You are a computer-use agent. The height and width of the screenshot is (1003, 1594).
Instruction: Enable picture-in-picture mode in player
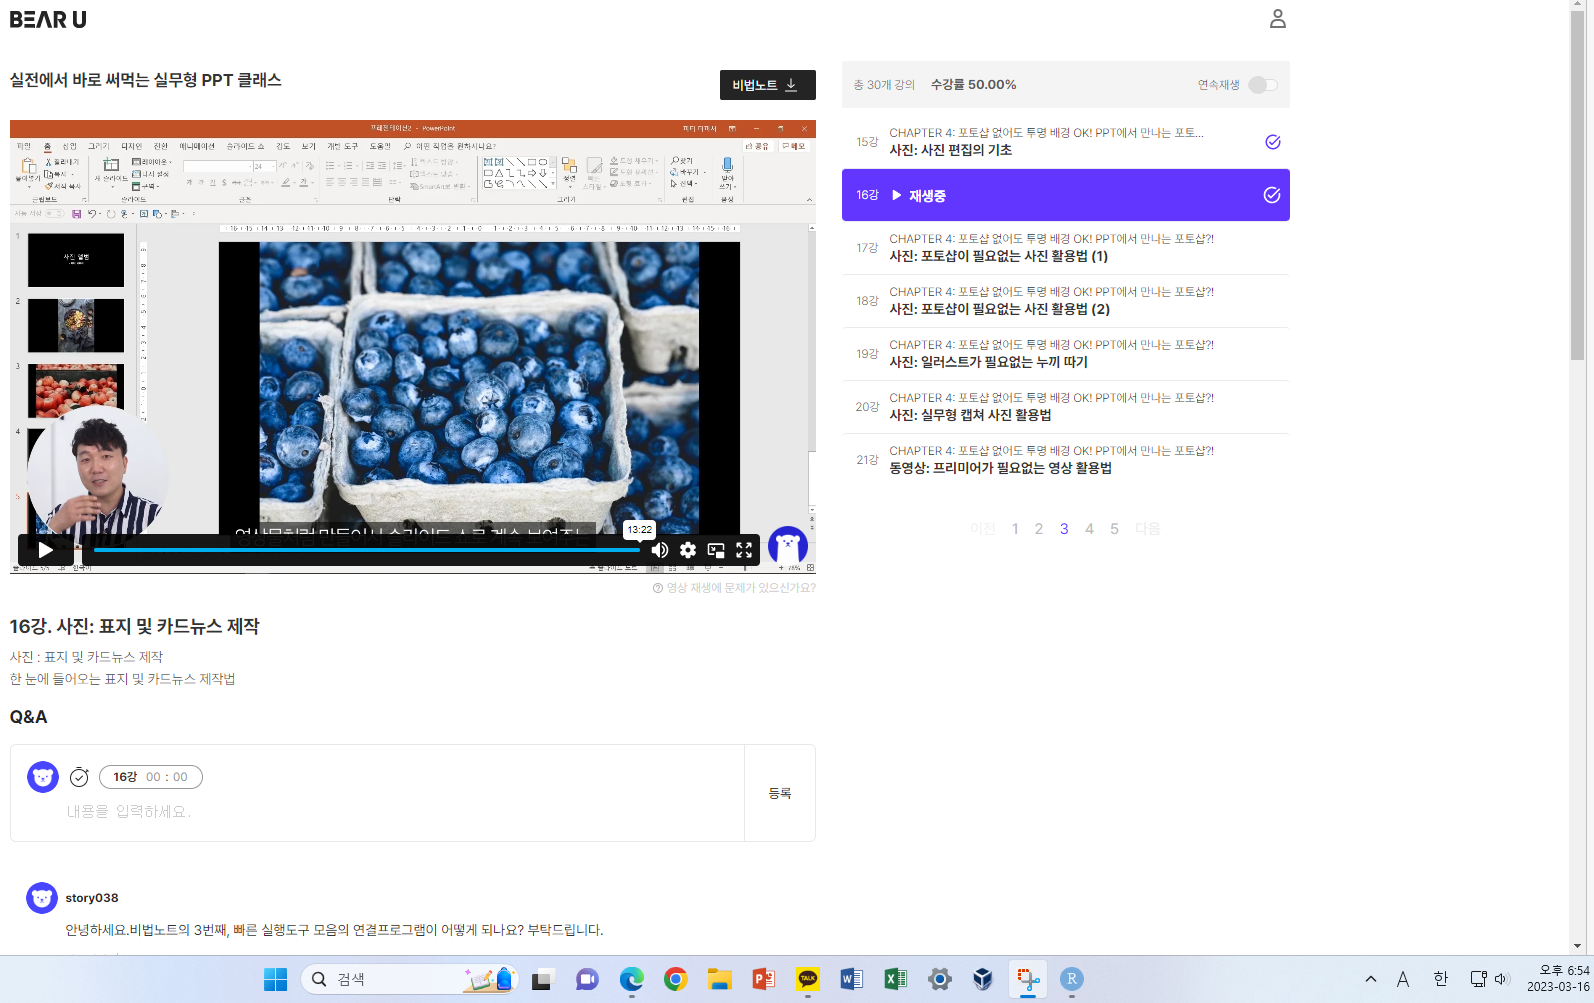coord(716,550)
